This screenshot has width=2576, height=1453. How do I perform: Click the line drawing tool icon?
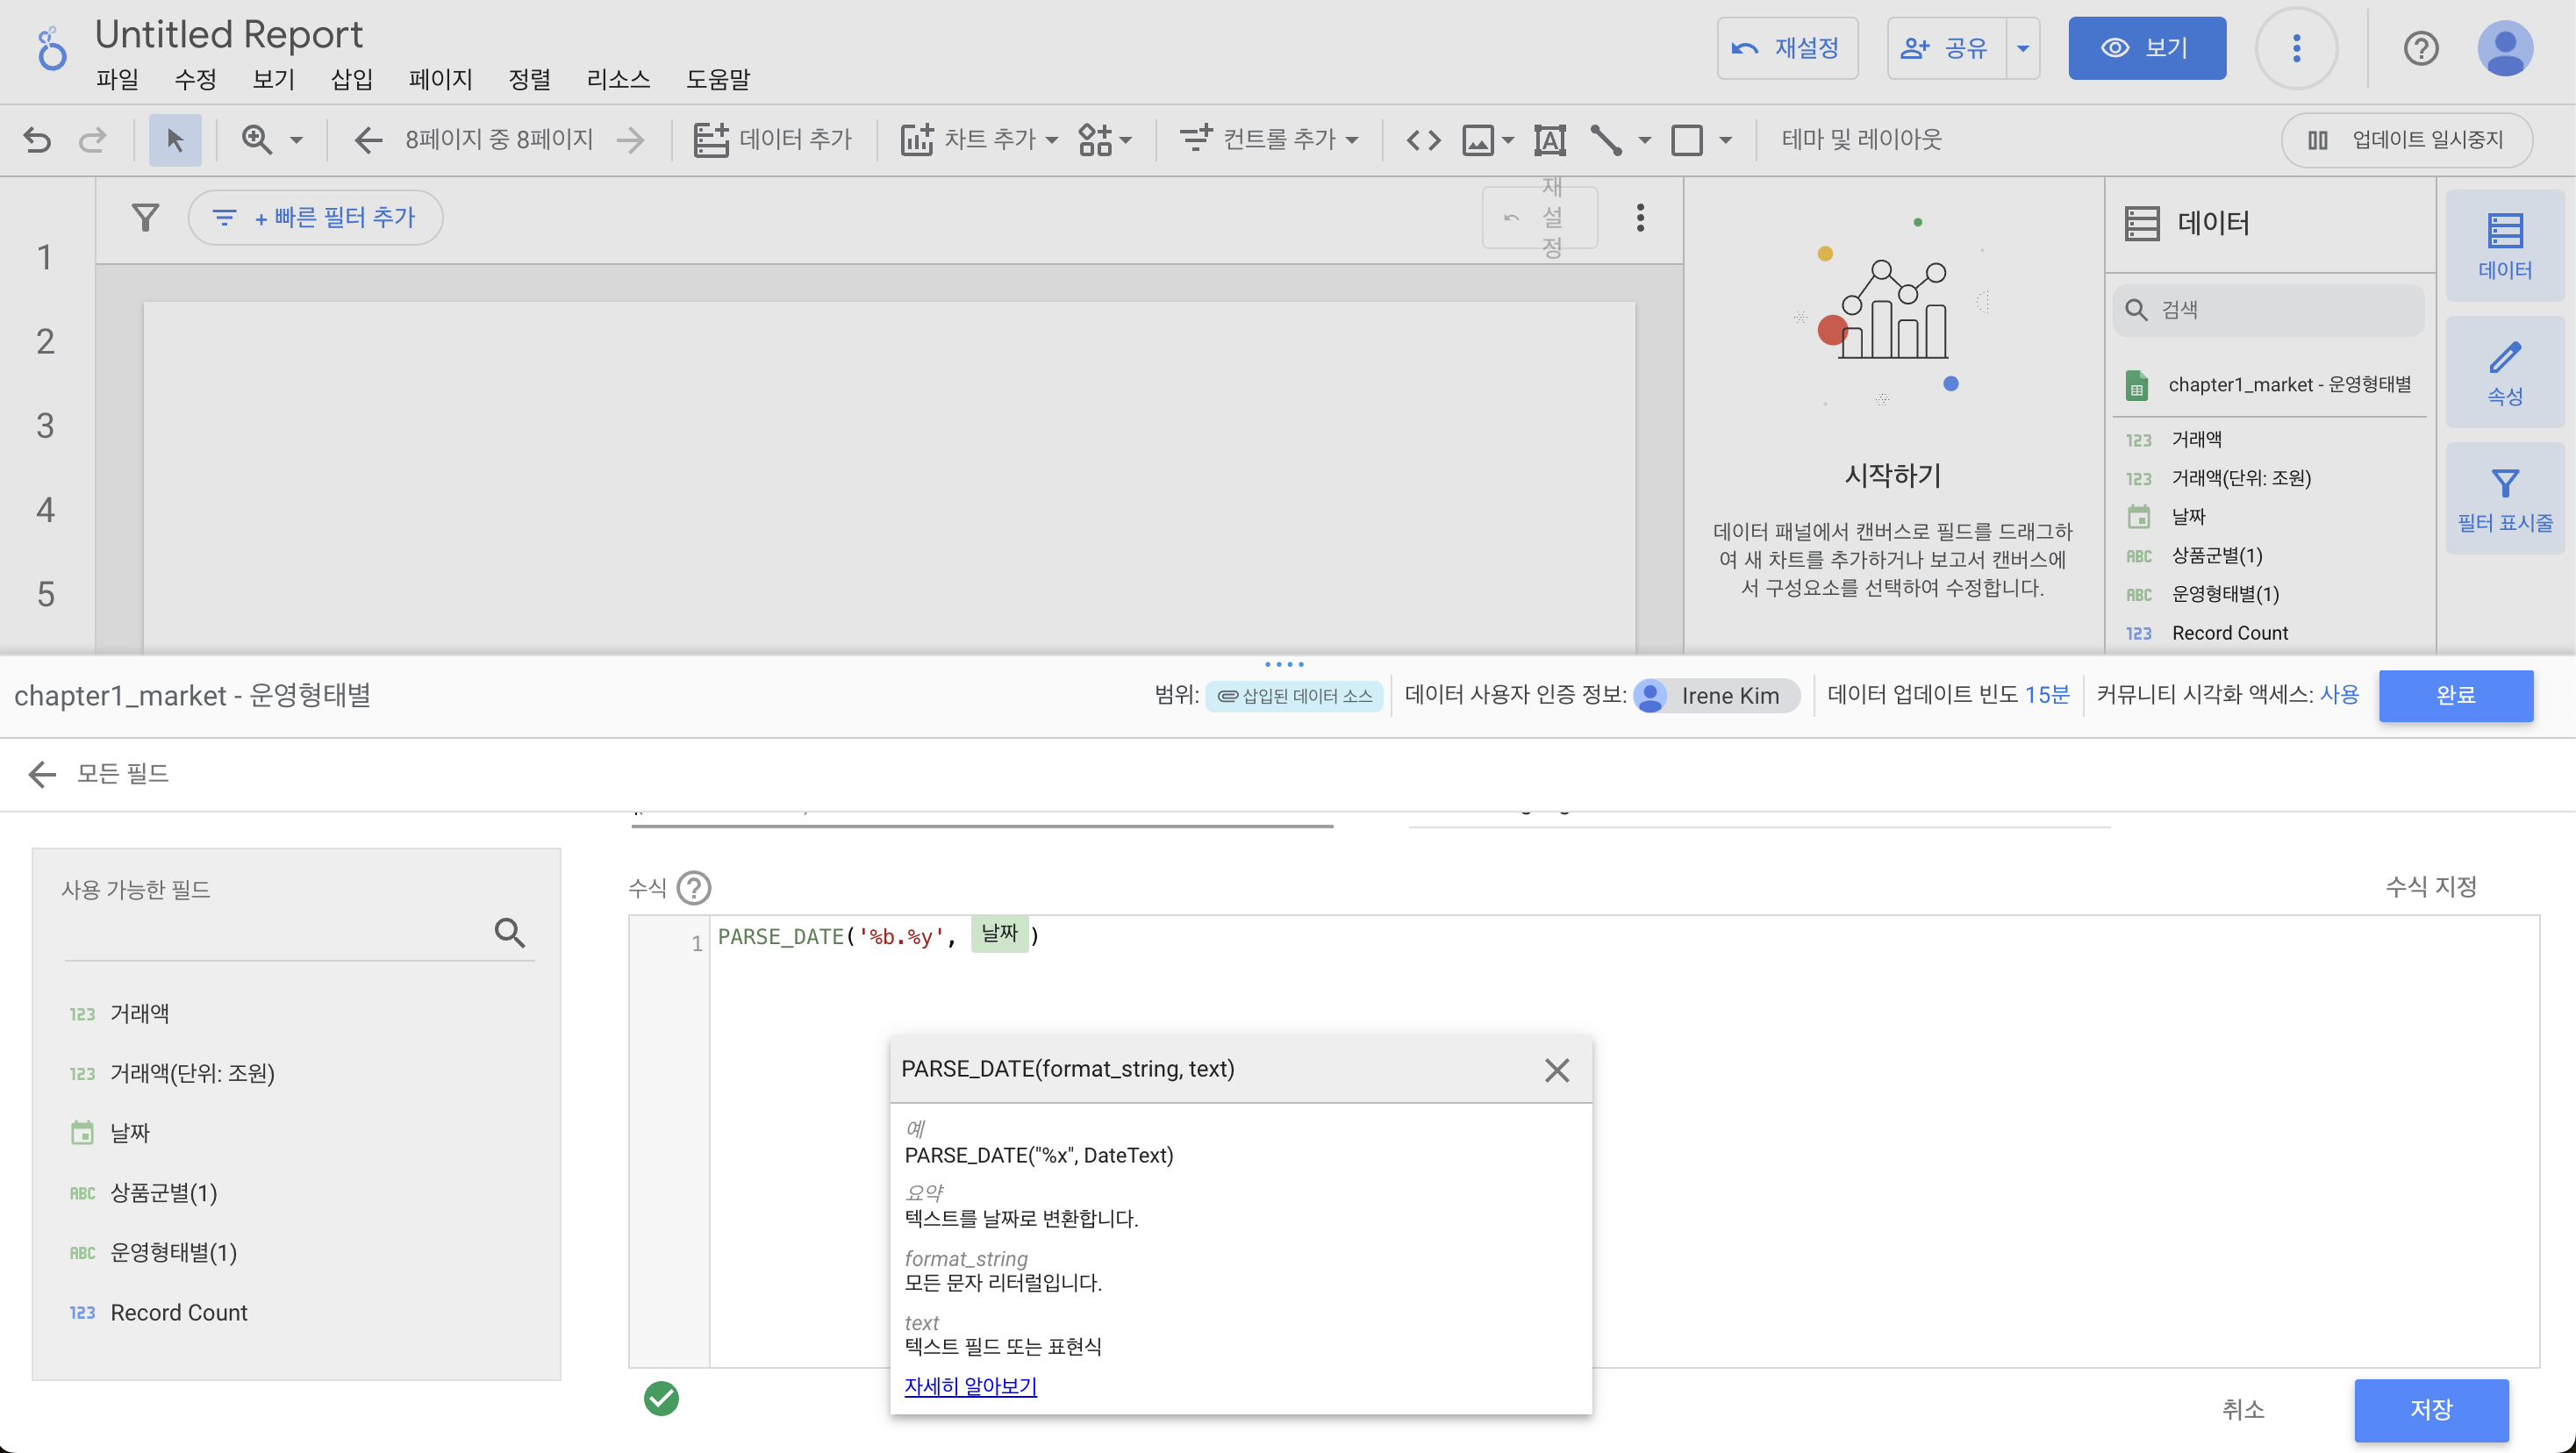pos(1606,140)
